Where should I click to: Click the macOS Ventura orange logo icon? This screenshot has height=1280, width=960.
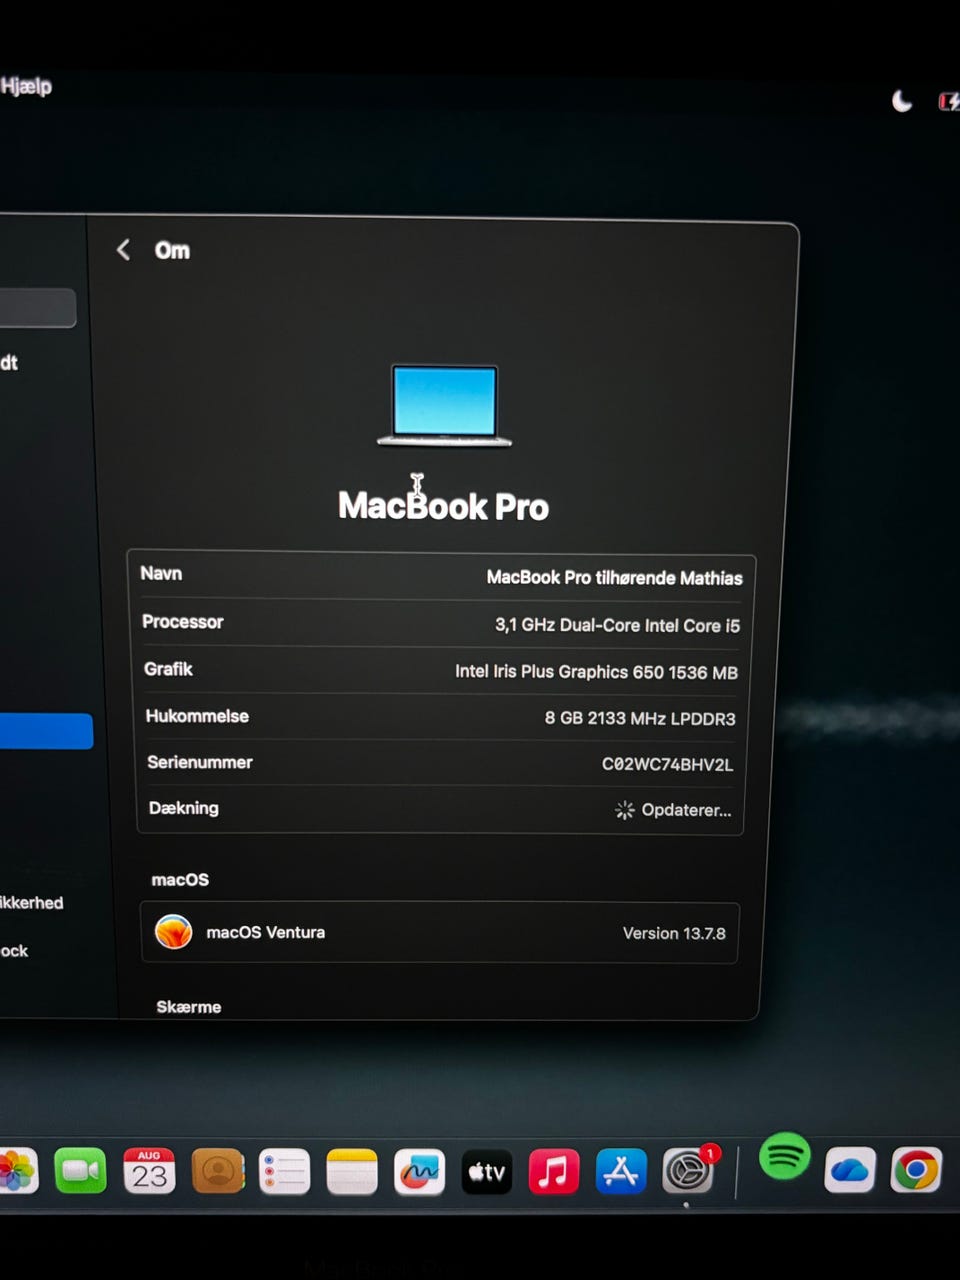click(x=173, y=932)
